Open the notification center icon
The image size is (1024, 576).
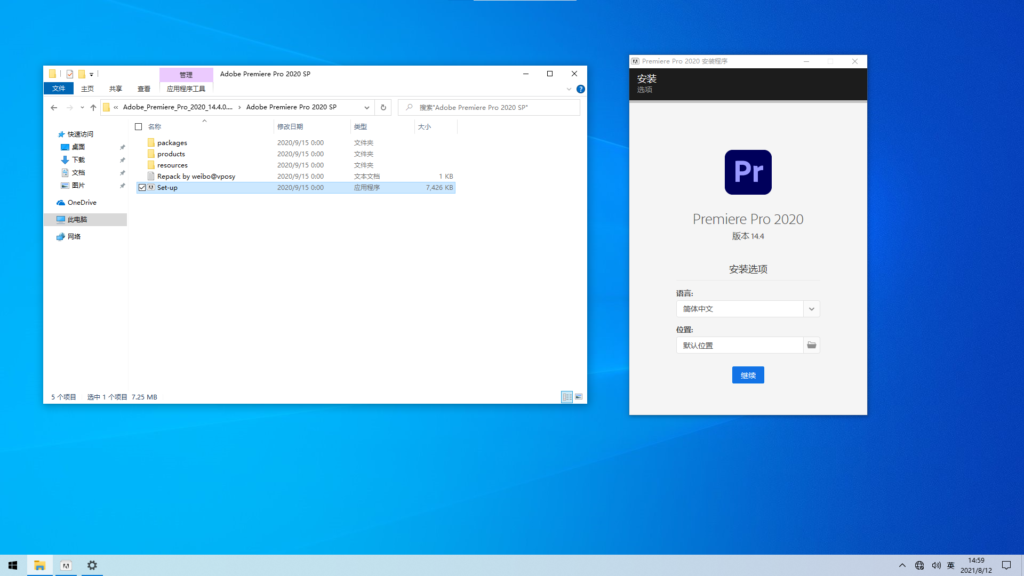(x=1006, y=566)
